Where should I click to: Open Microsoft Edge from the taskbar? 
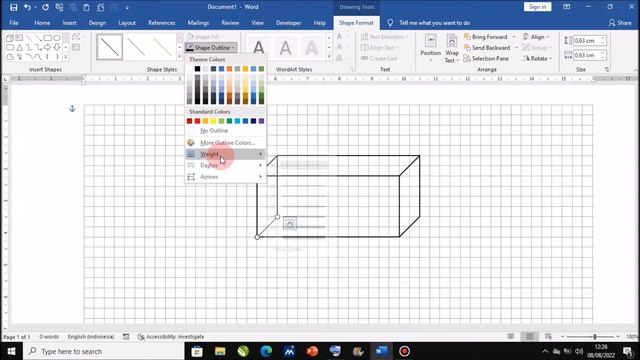266,351
